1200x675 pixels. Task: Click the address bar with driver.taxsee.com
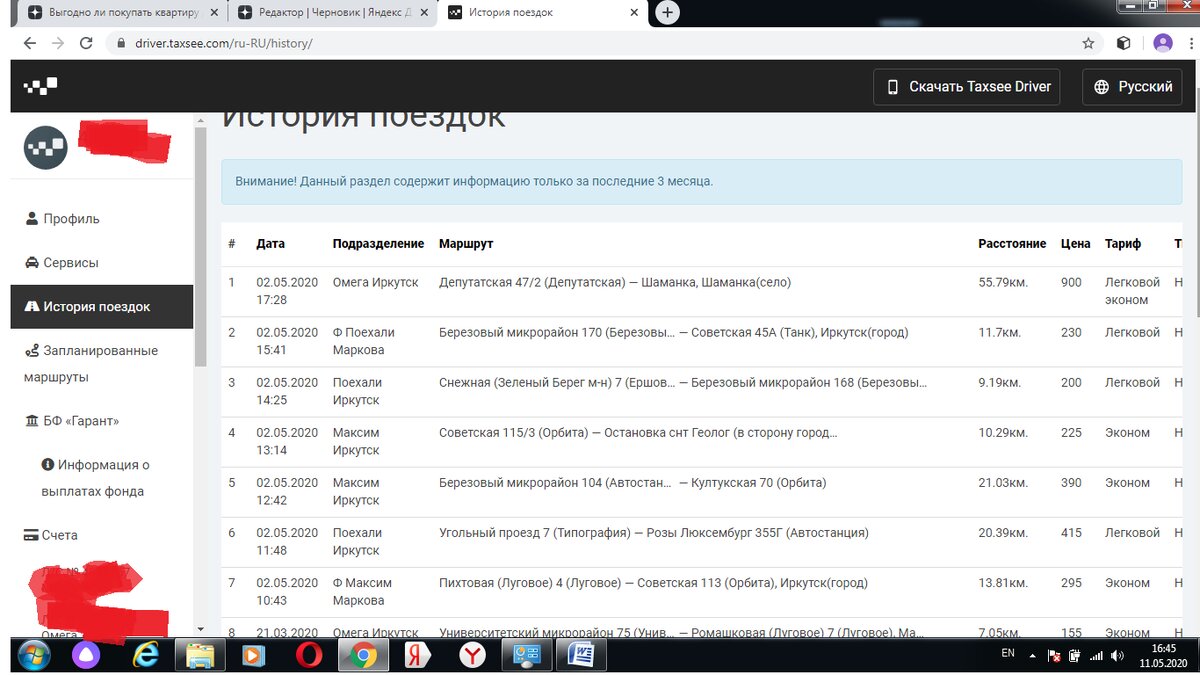point(590,43)
